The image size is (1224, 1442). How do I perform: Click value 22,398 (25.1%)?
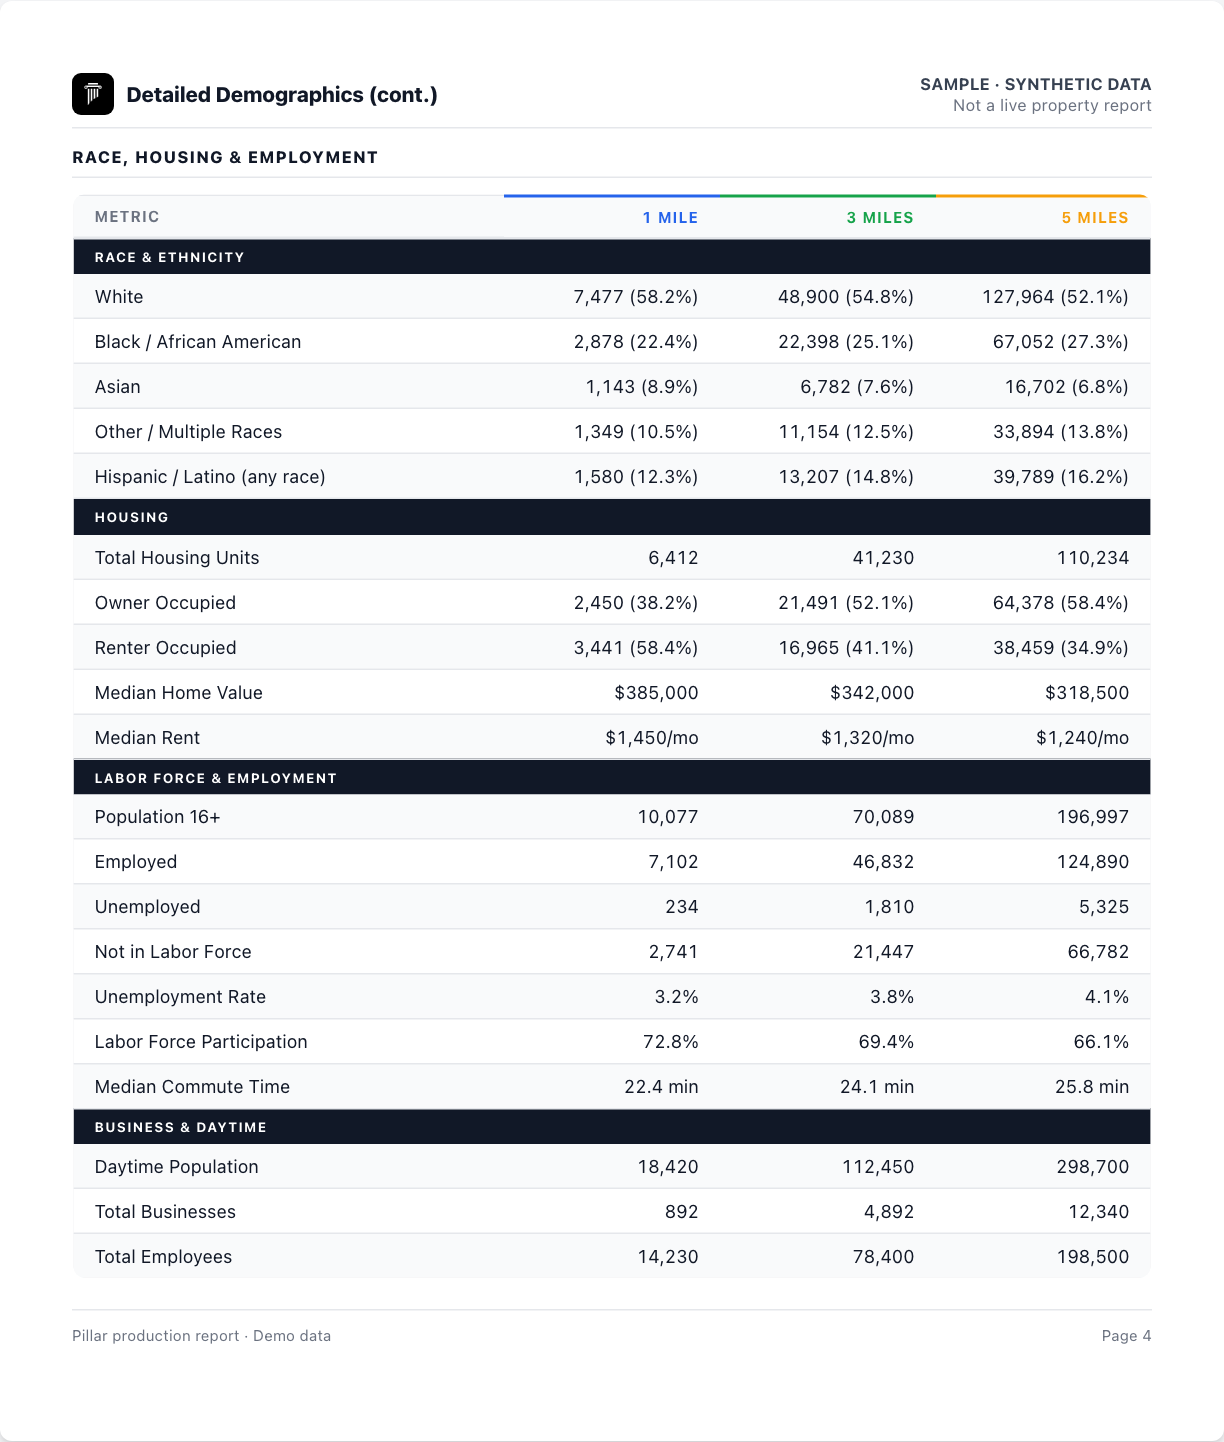coord(846,342)
